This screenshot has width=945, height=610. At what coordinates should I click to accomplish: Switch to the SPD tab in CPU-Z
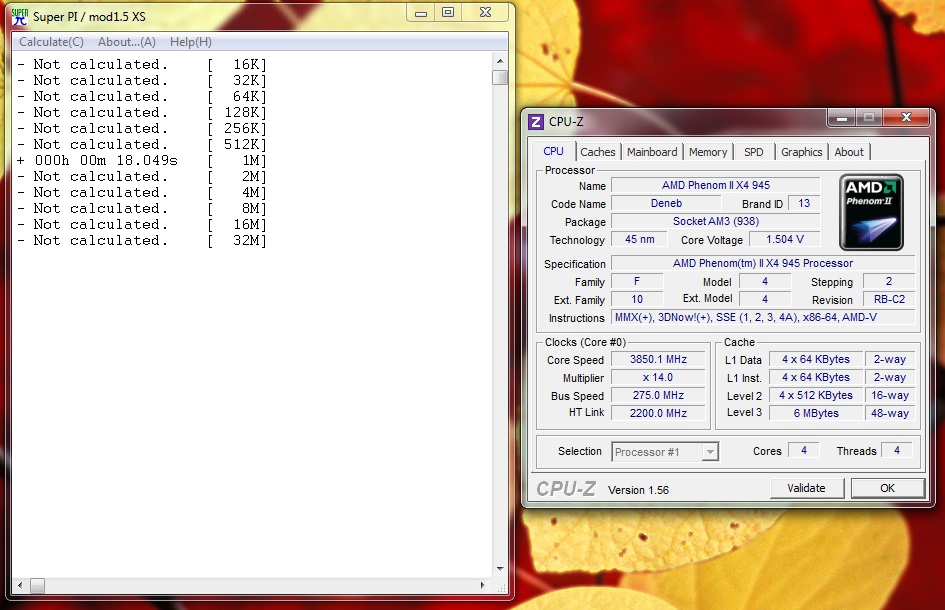coord(753,152)
